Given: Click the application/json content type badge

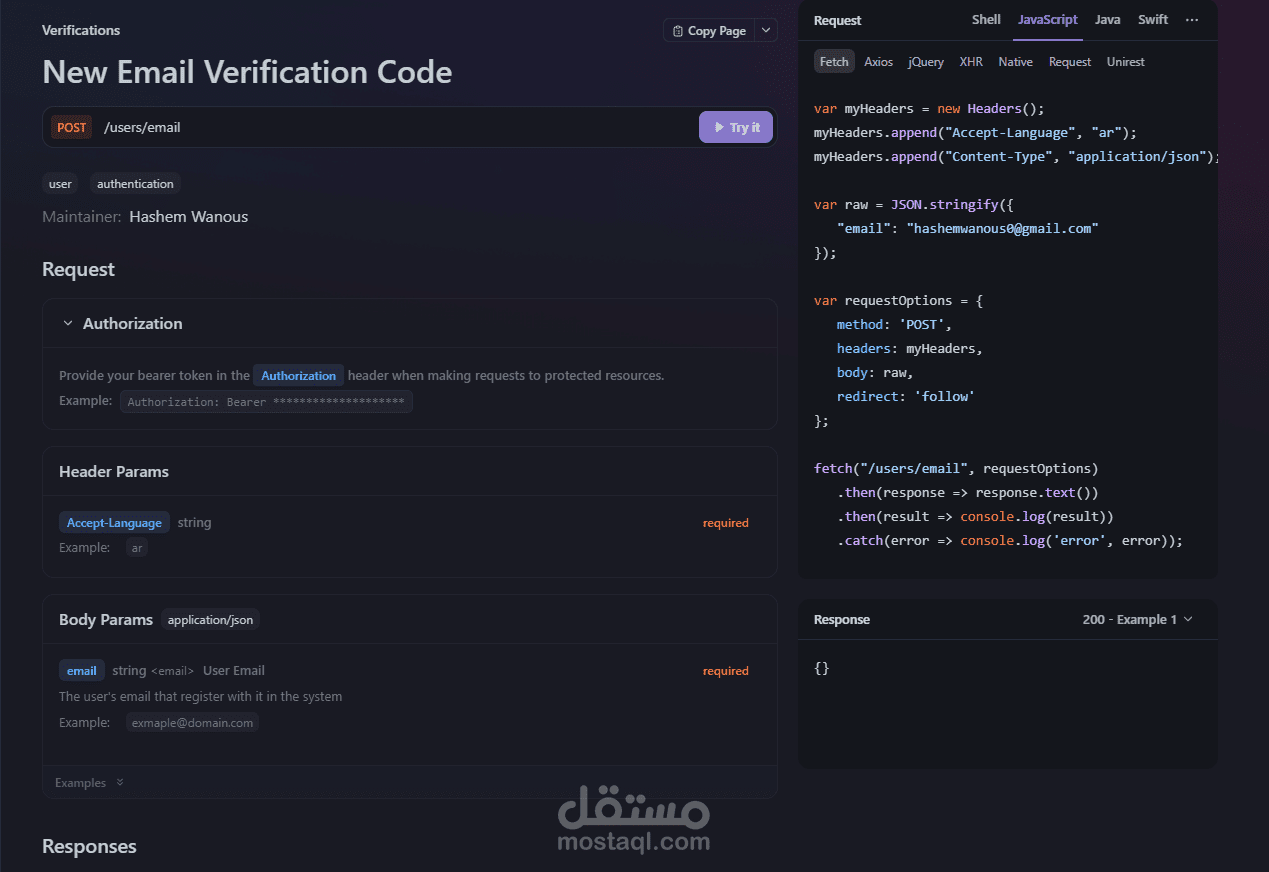Looking at the screenshot, I should pos(210,619).
